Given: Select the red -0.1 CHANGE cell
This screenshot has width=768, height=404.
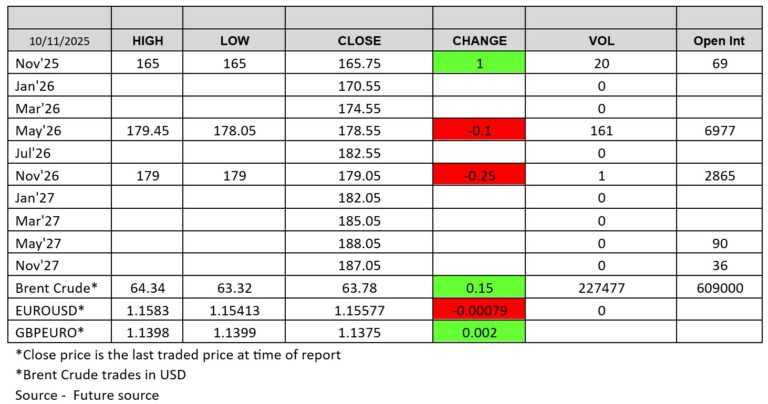Looking at the screenshot, I should [479, 131].
